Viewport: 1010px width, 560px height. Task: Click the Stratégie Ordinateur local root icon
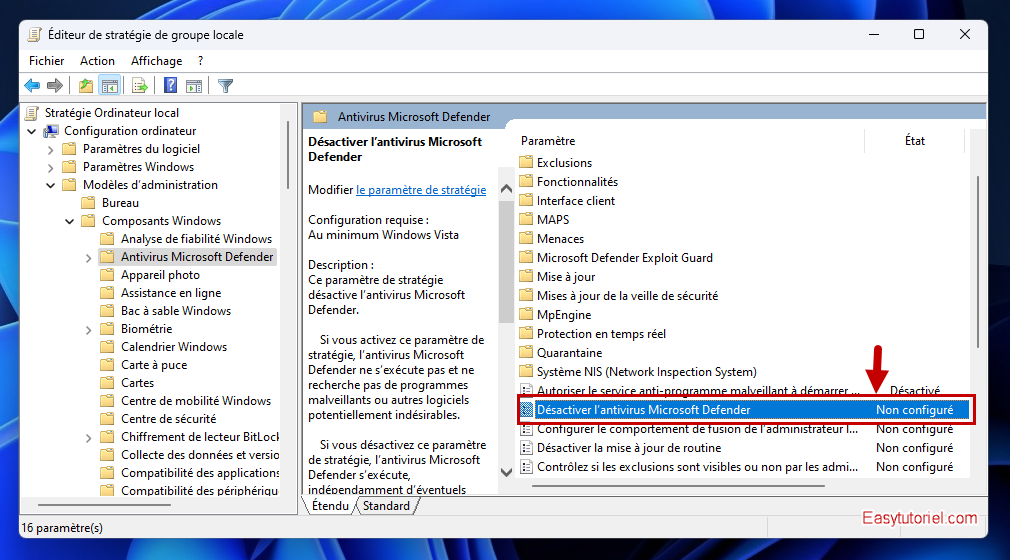point(32,113)
